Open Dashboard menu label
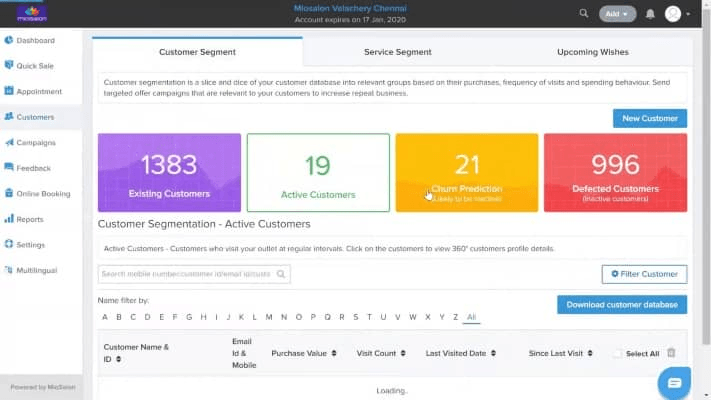This screenshot has height=400, width=711. [x=35, y=40]
